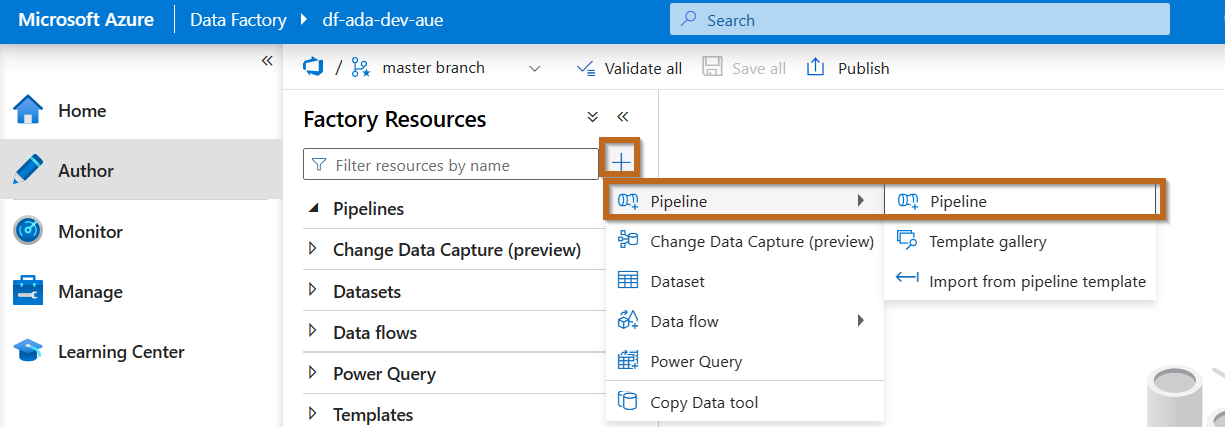
Task: Open Template gallery from the submenu
Action: click(1020, 241)
